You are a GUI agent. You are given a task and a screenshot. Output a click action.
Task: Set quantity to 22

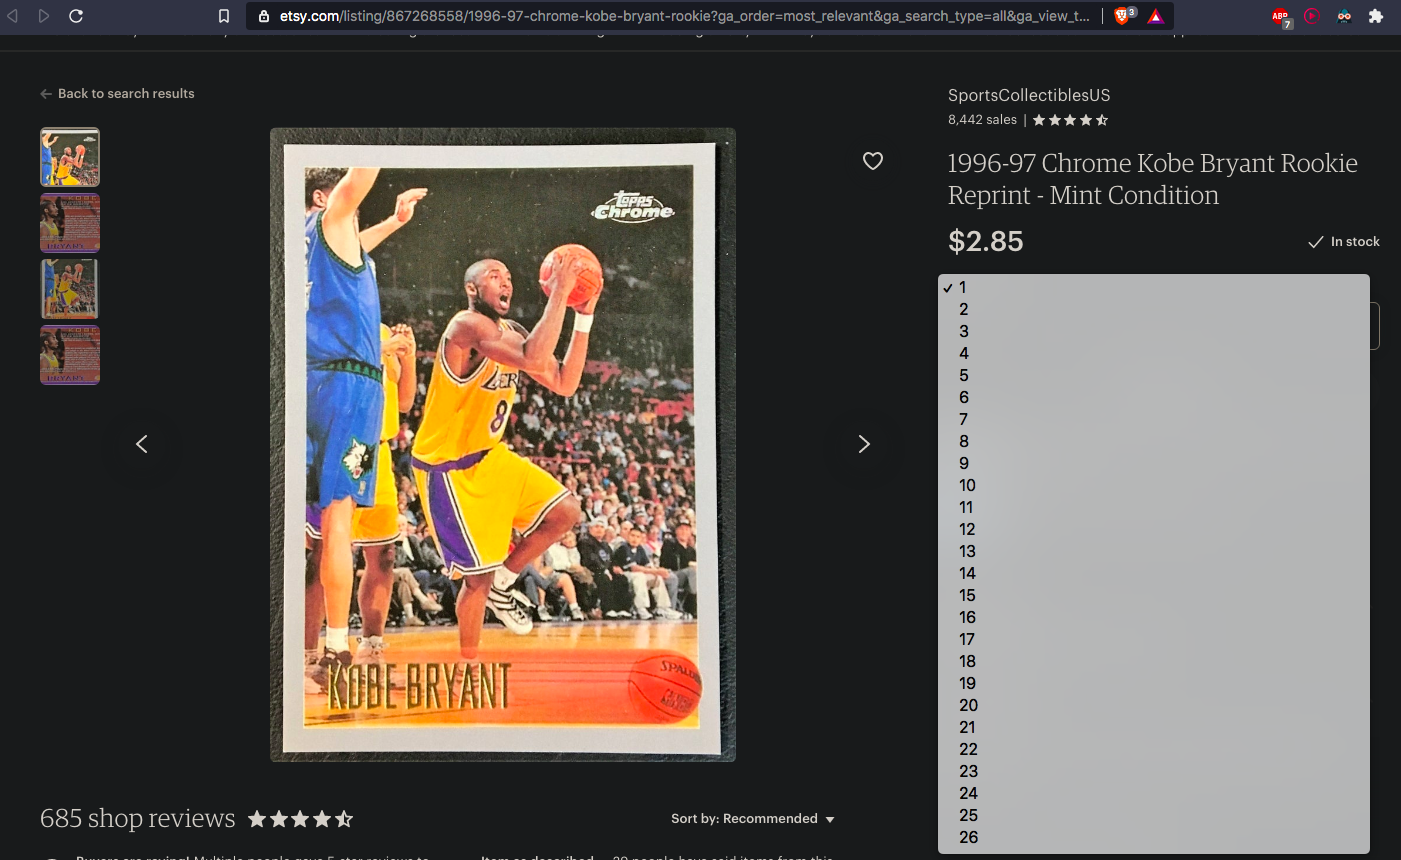point(1154,749)
